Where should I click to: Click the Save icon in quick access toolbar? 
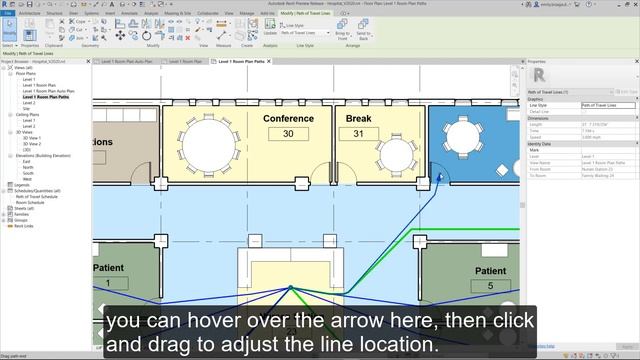[29, 4]
